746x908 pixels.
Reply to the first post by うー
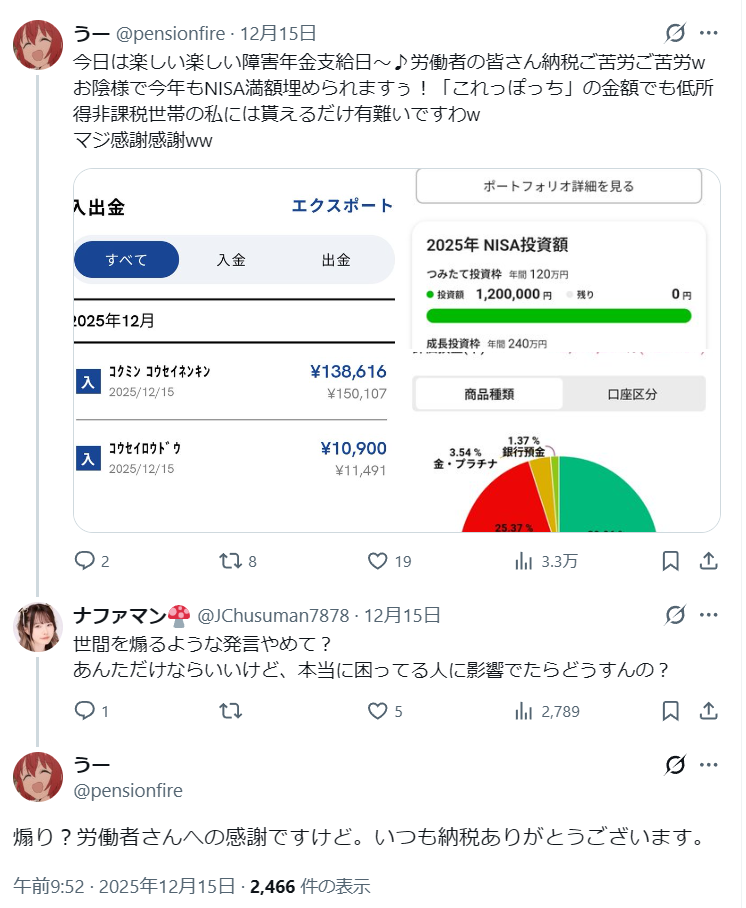coord(85,561)
